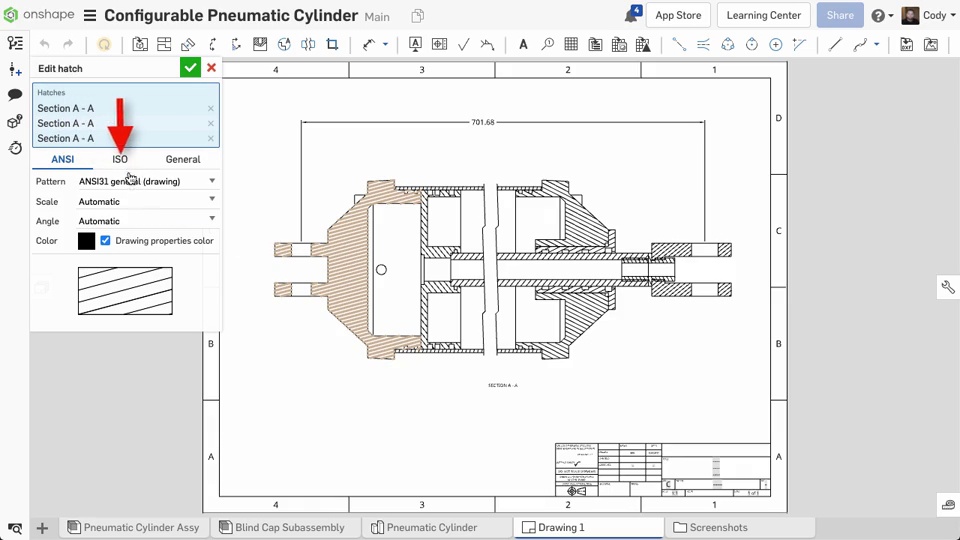960x540 pixels.
Task: Add new tab with plus icon
Action: [42, 527]
